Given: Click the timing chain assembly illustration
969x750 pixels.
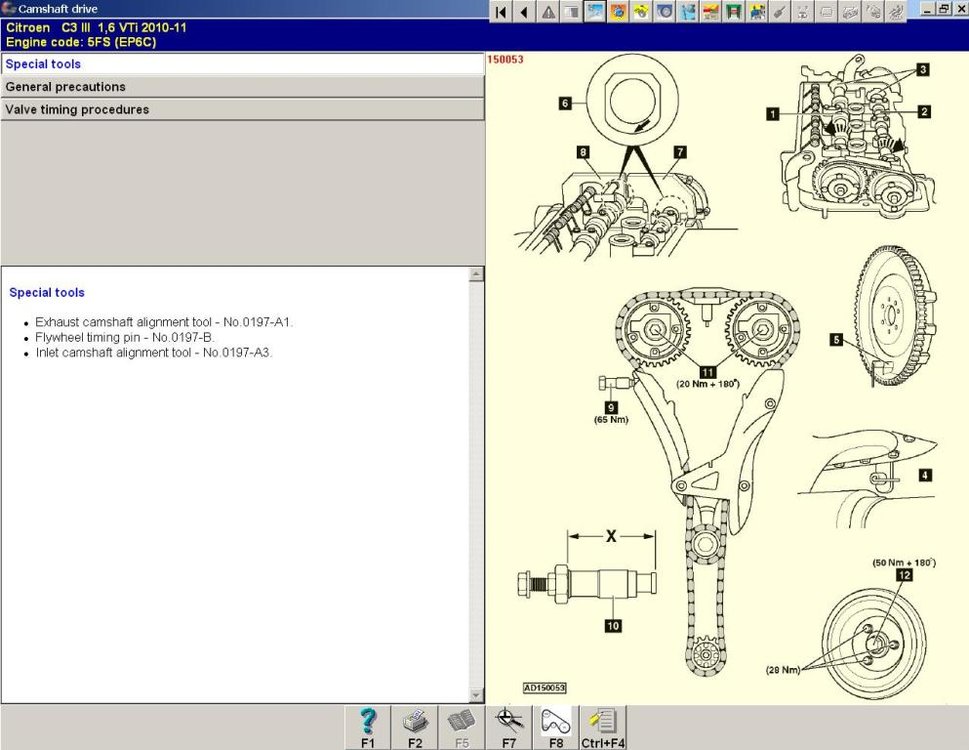Looking at the screenshot, I should click(708, 482).
